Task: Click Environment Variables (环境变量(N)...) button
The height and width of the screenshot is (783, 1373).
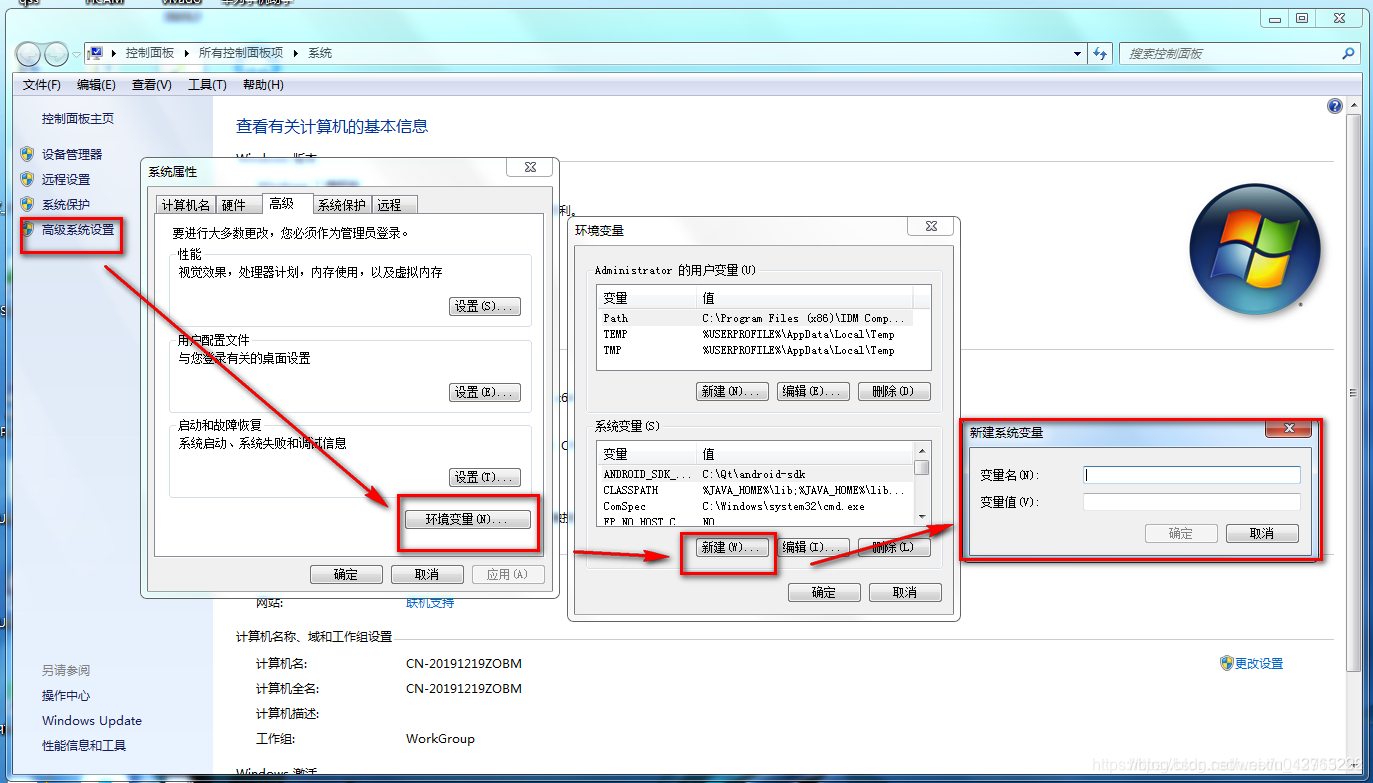Action: pyautogui.click(x=468, y=519)
